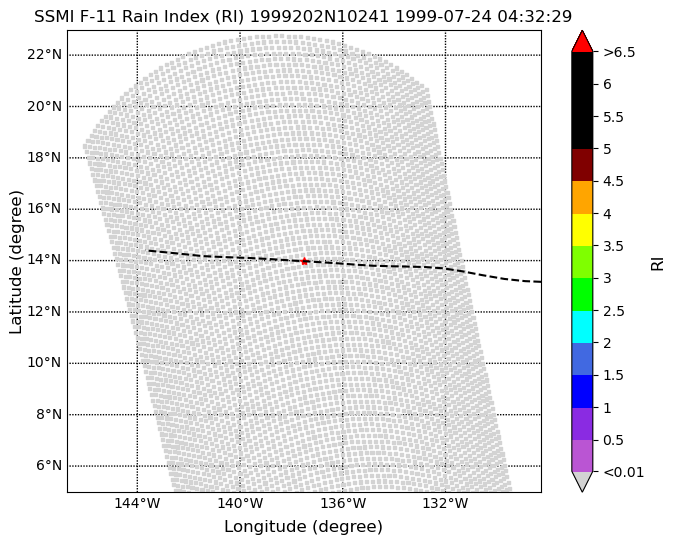675x545 pixels.
Task: Click the plot title text
Action: 303,17
